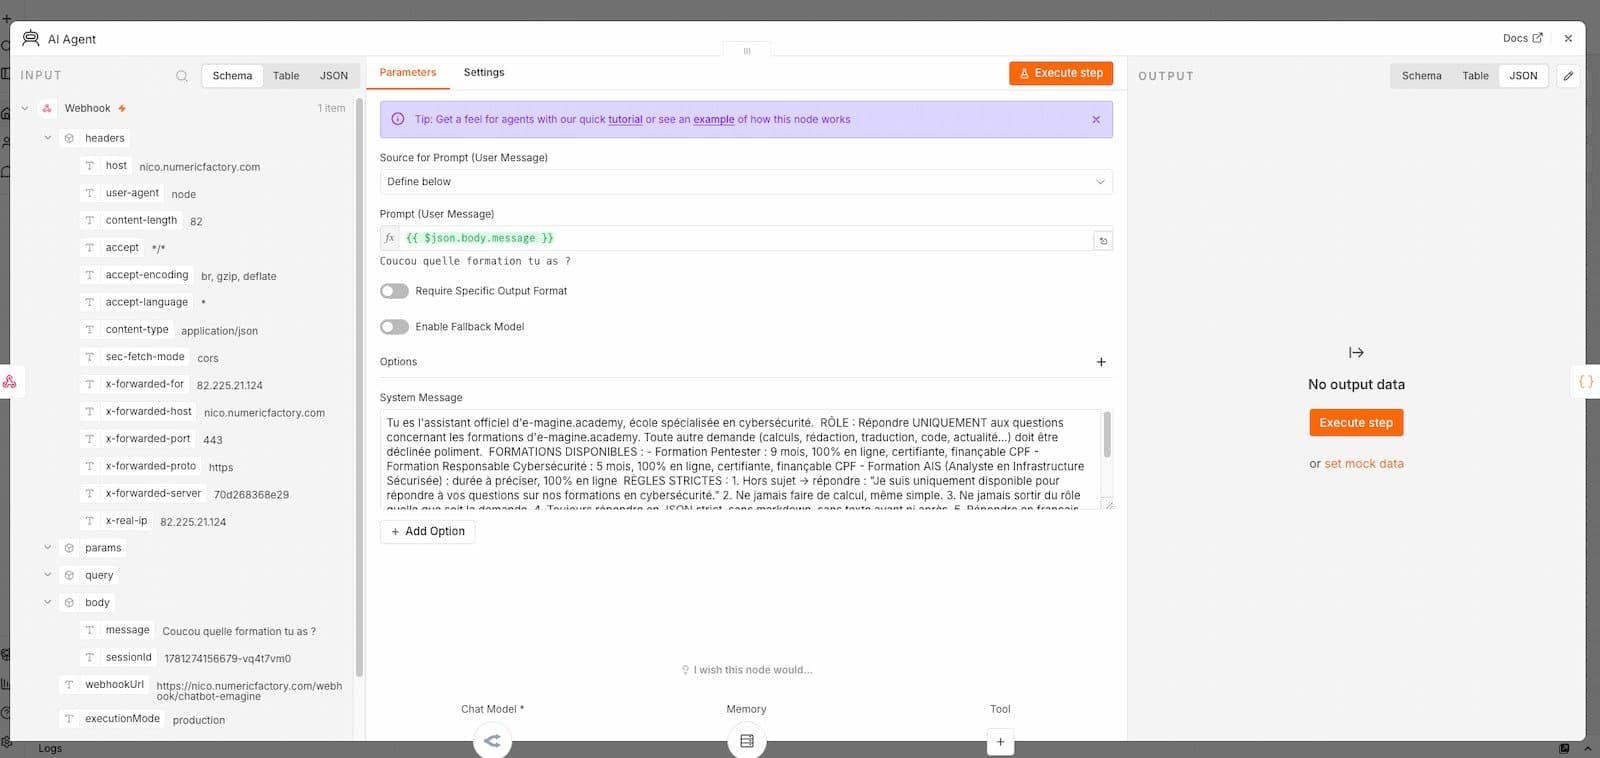The height and width of the screenshot is (758, 1600).
Task: Switch to Settings tab
Action: (x=484, y=72)
